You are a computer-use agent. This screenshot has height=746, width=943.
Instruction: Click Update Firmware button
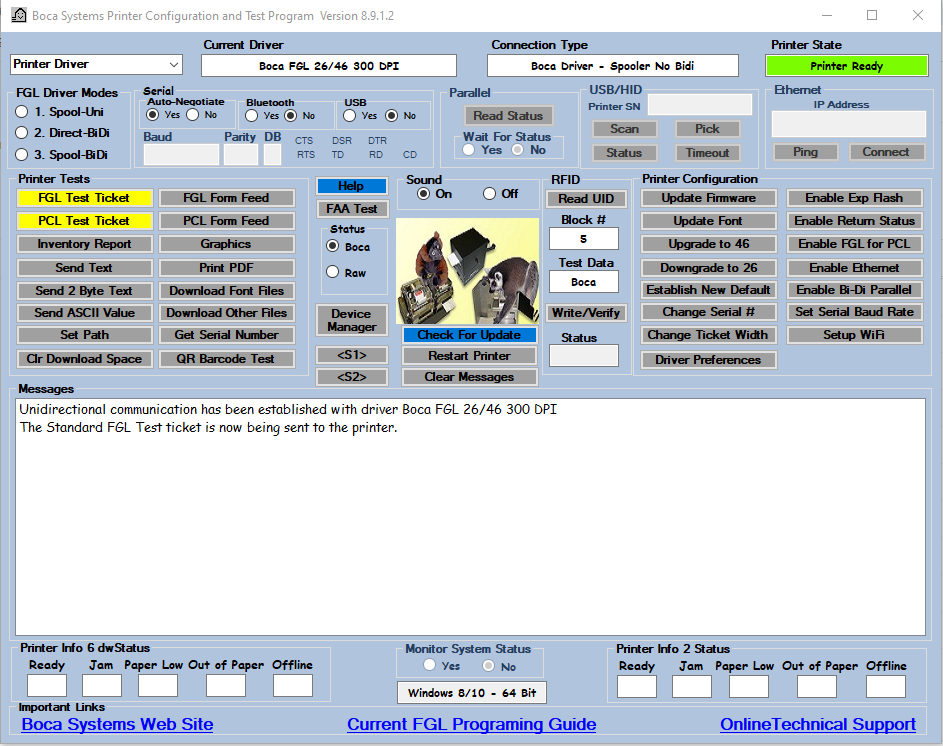click(x=708, y=198)
